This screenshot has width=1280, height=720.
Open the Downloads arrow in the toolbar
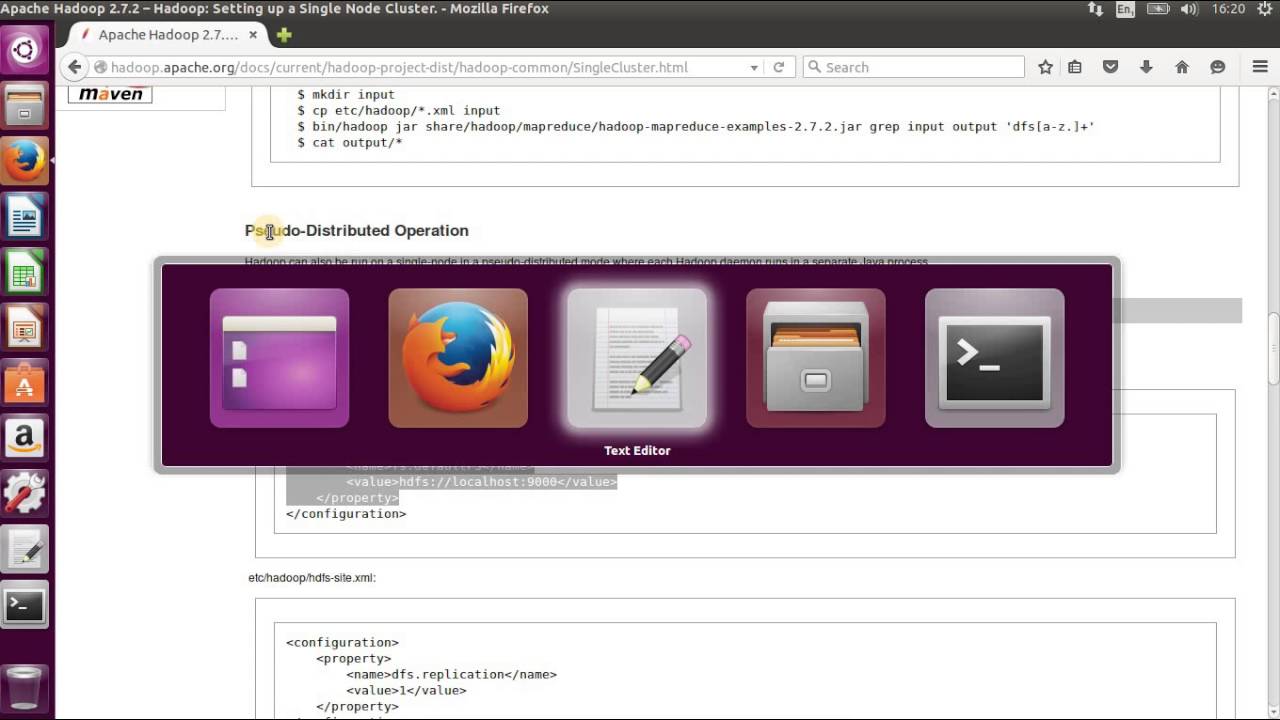coord(1146,67)
